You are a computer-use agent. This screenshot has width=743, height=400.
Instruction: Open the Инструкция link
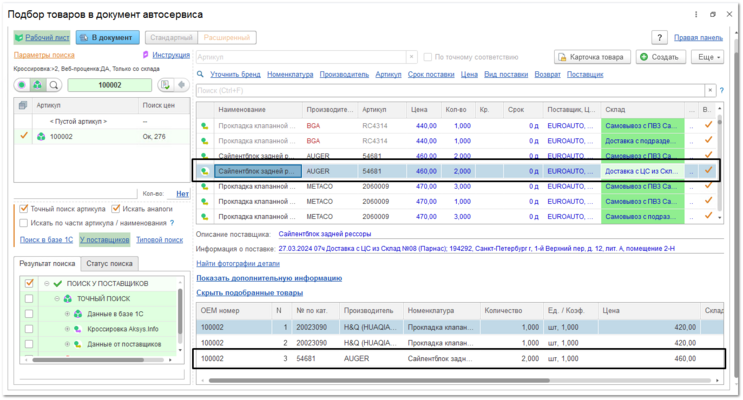tap(171, 55)
